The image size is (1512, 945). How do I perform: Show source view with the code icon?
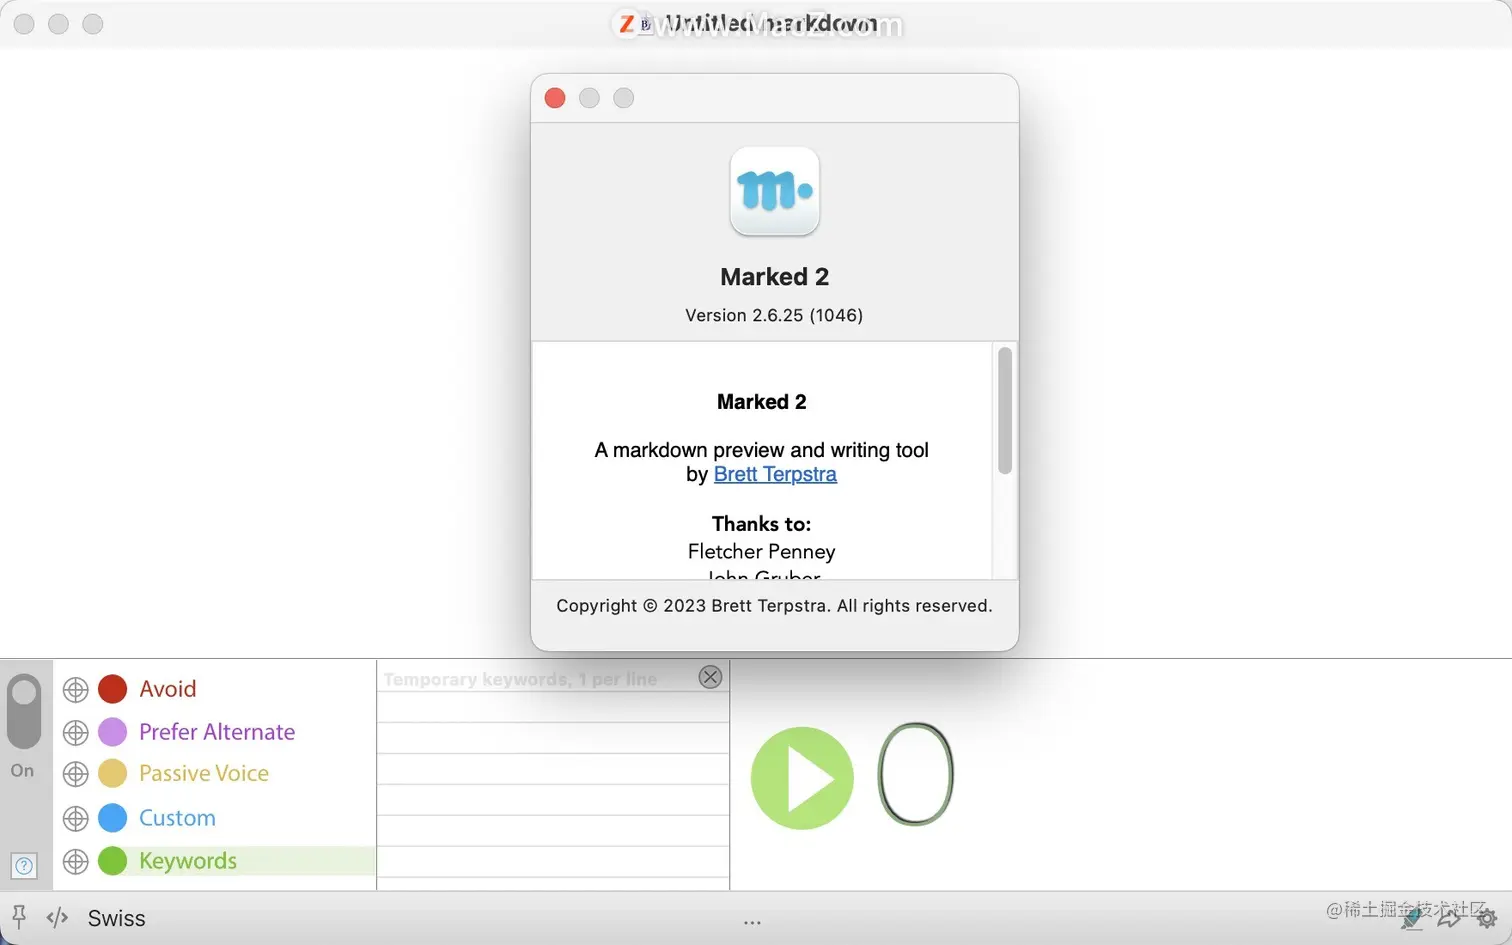pos(57,918)
